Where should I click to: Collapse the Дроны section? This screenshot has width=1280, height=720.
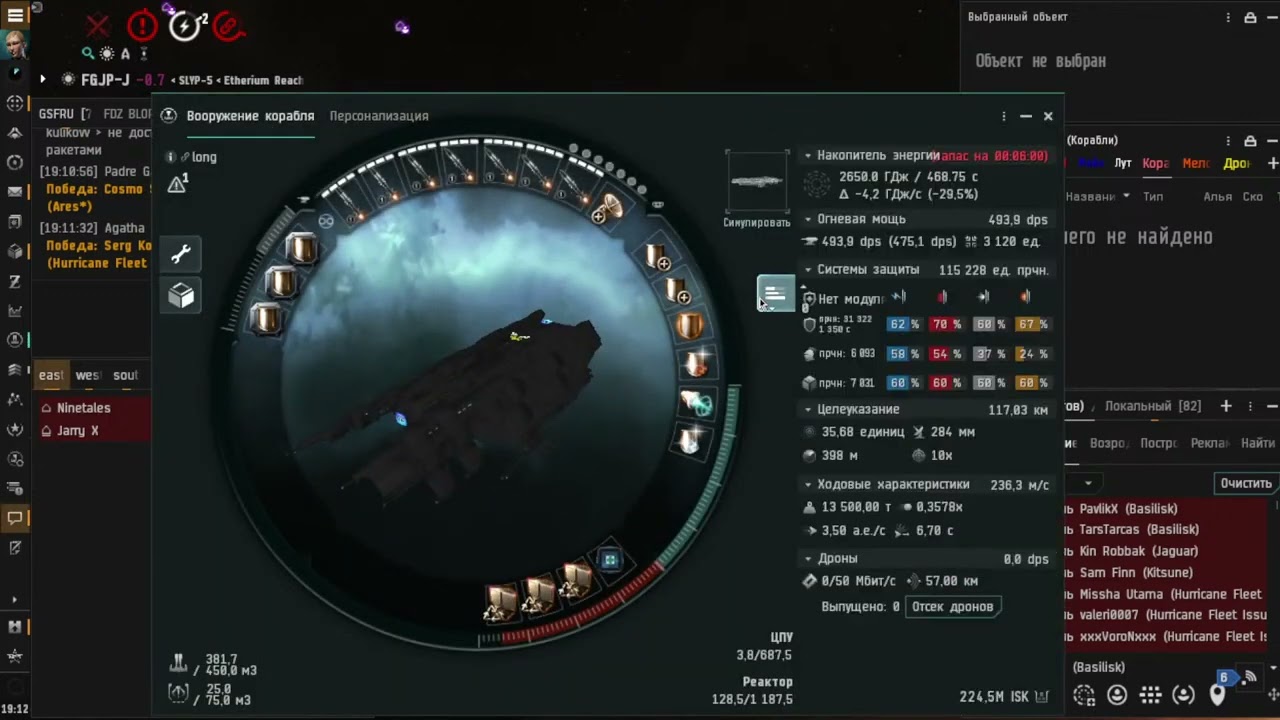coord(808,559)
